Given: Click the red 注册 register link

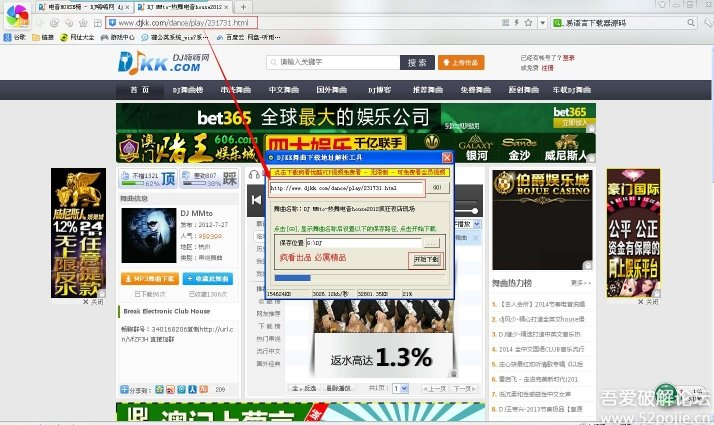Looking at the screenshot, I should click(547, 68).
